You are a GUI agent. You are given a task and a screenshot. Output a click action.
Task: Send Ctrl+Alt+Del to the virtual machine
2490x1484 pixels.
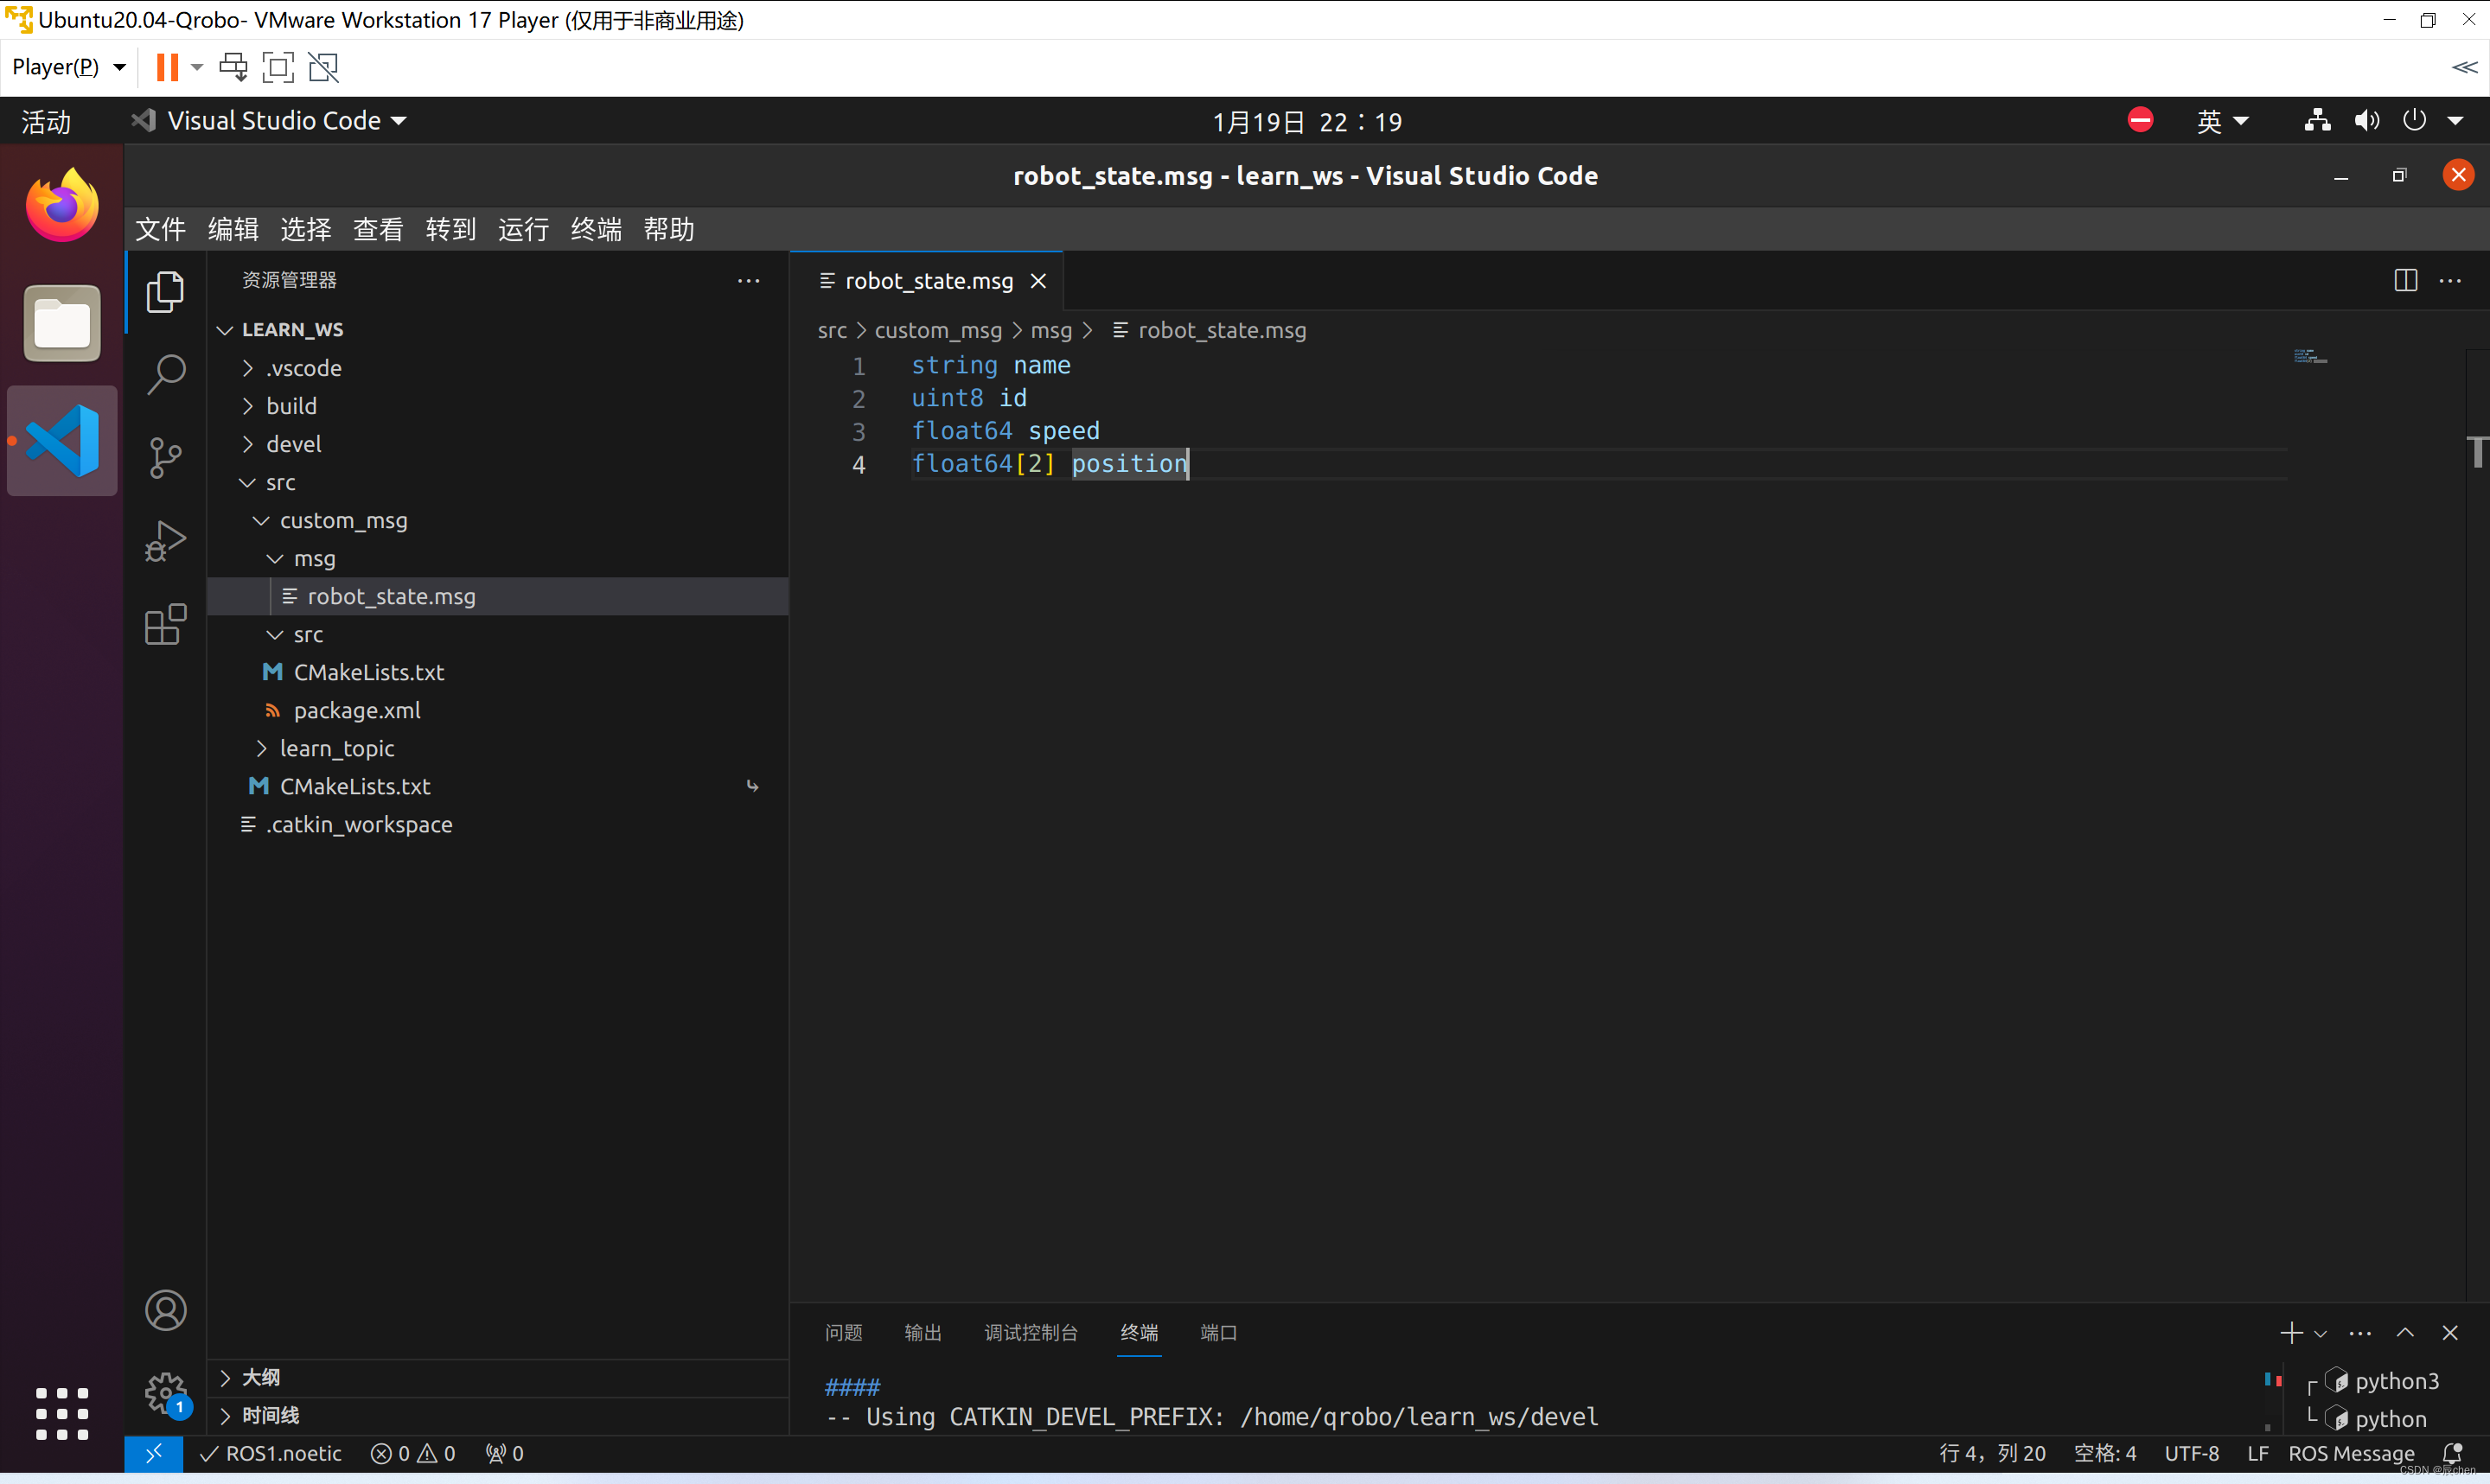(233, 67)
